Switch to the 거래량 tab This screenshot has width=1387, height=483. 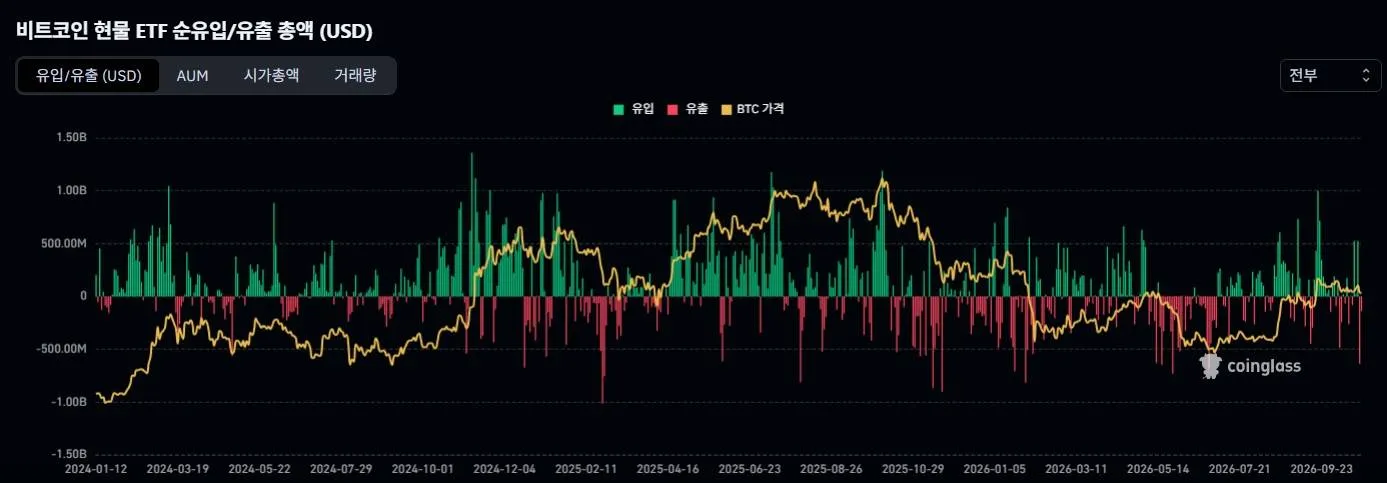355,75
